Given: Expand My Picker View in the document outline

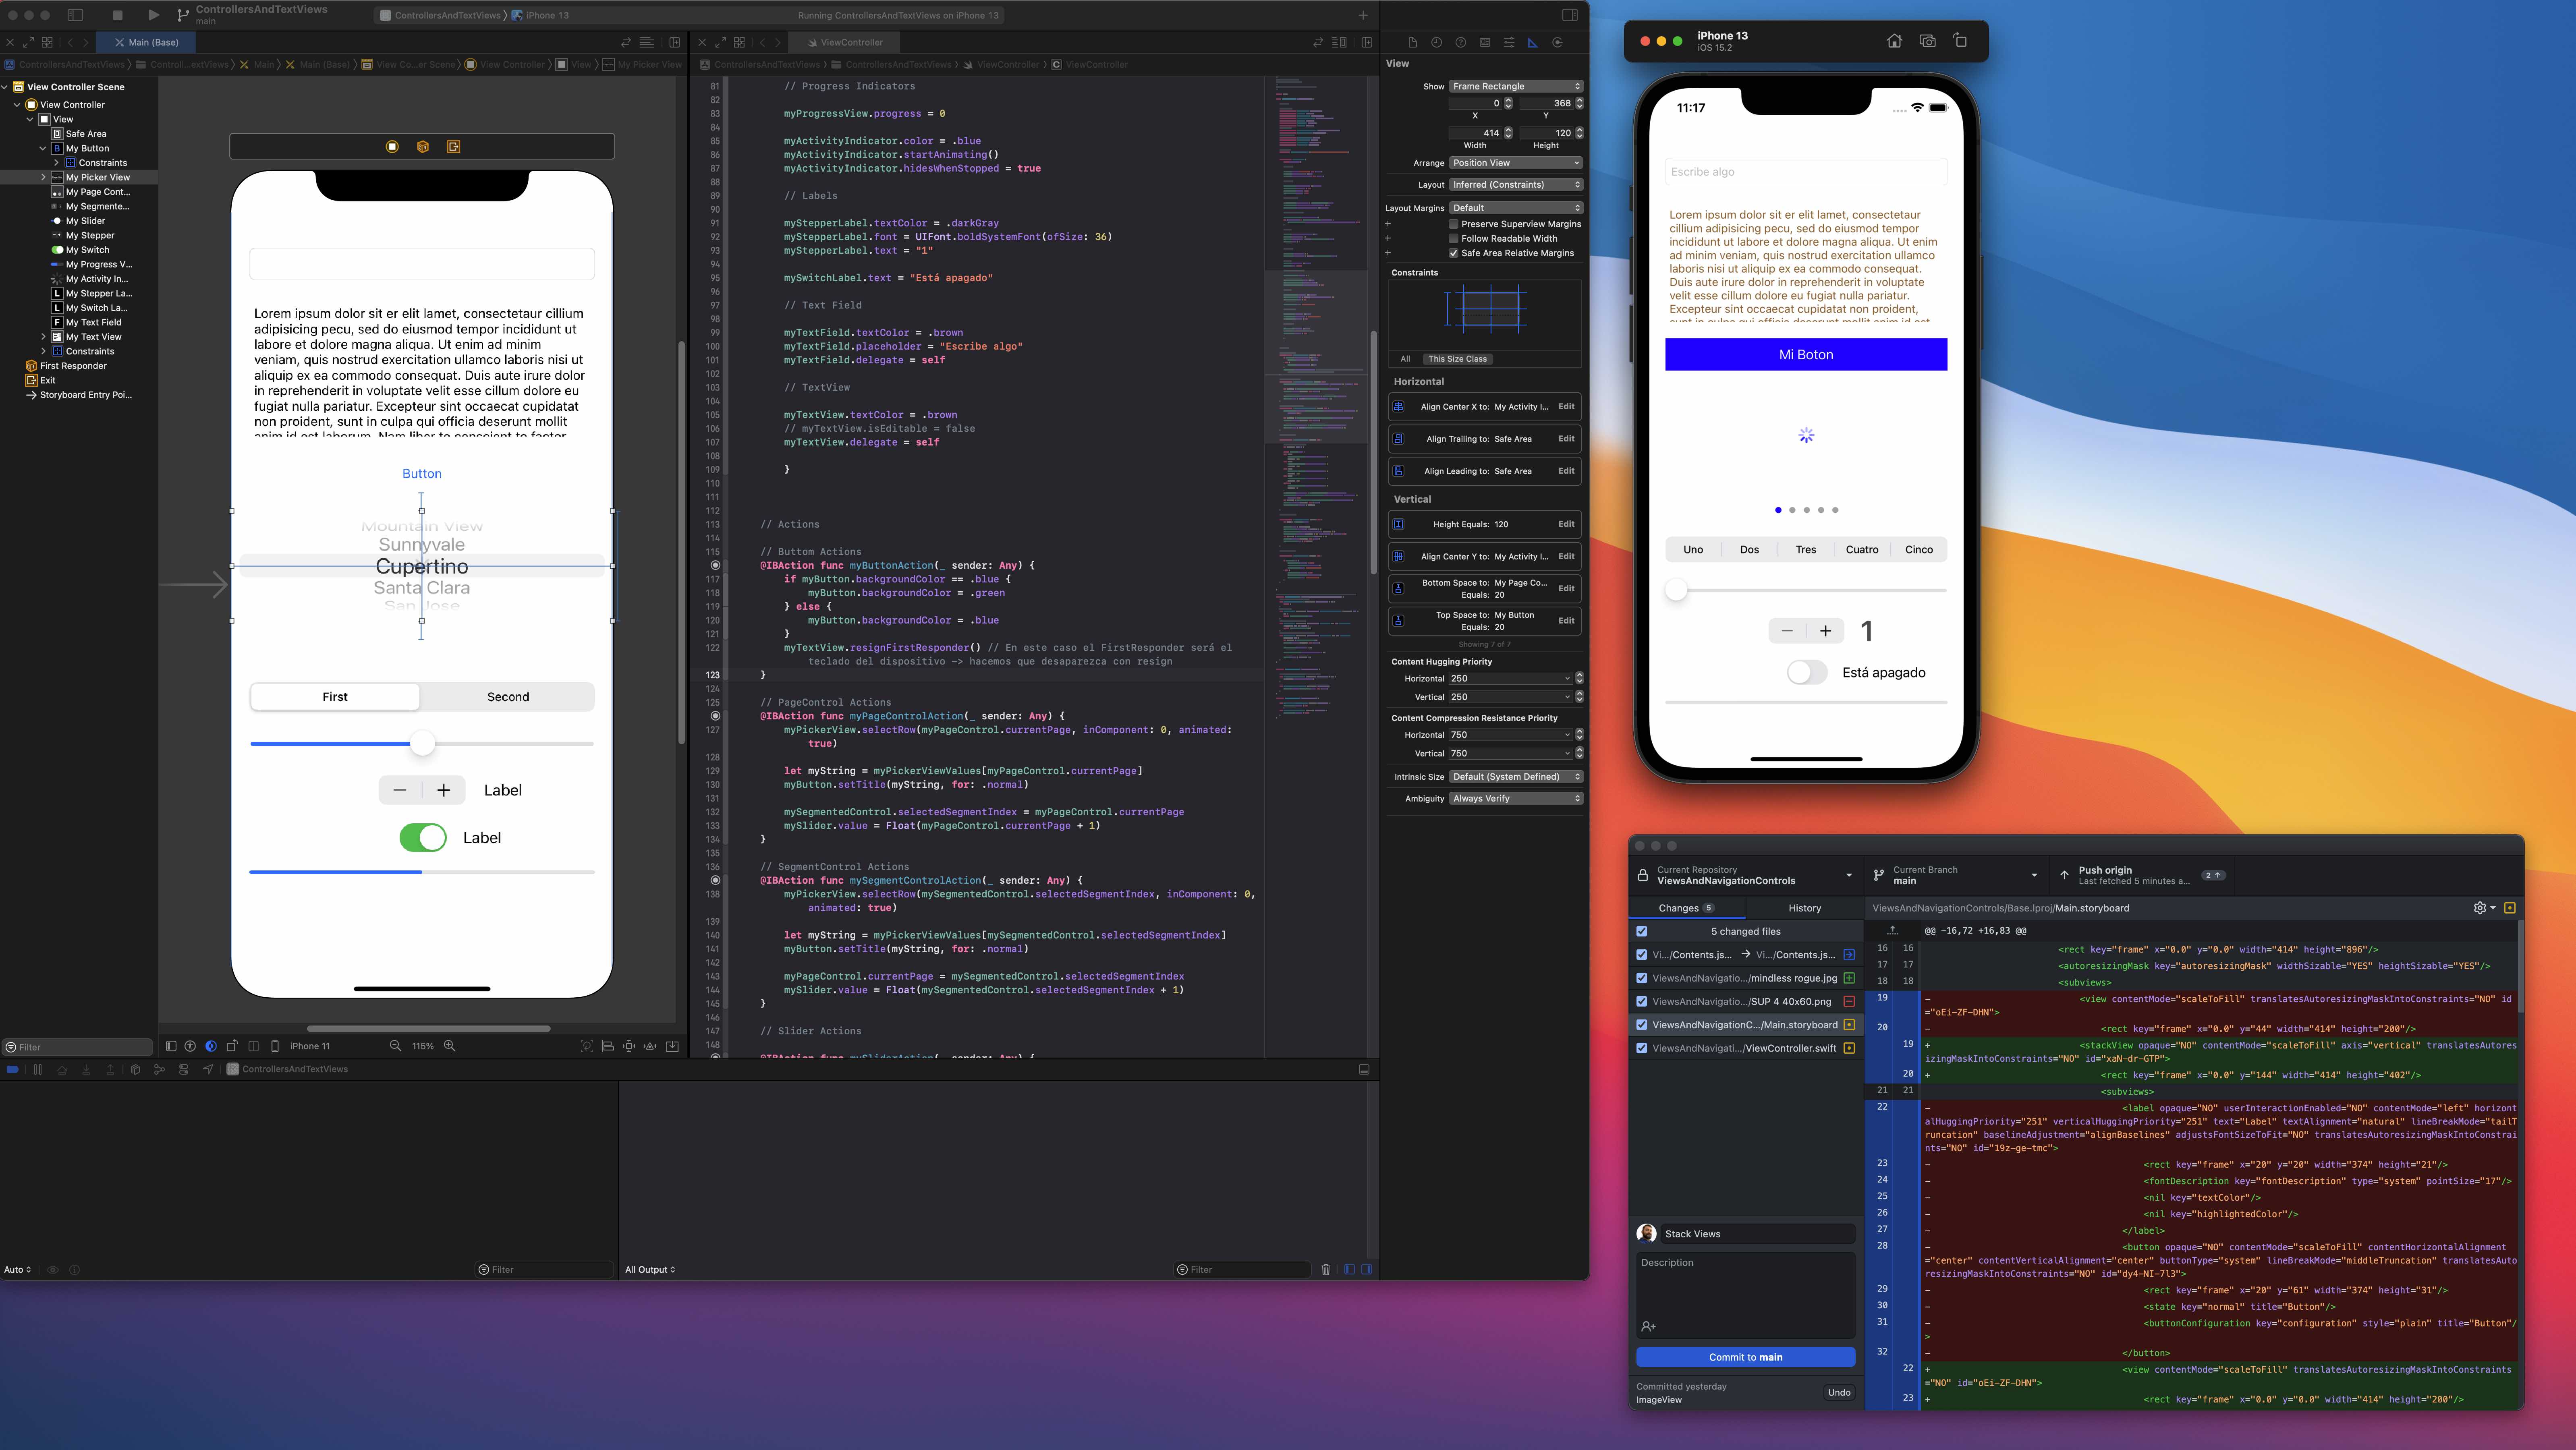Looking at the screenshot, I should click(x=44, y=177).
